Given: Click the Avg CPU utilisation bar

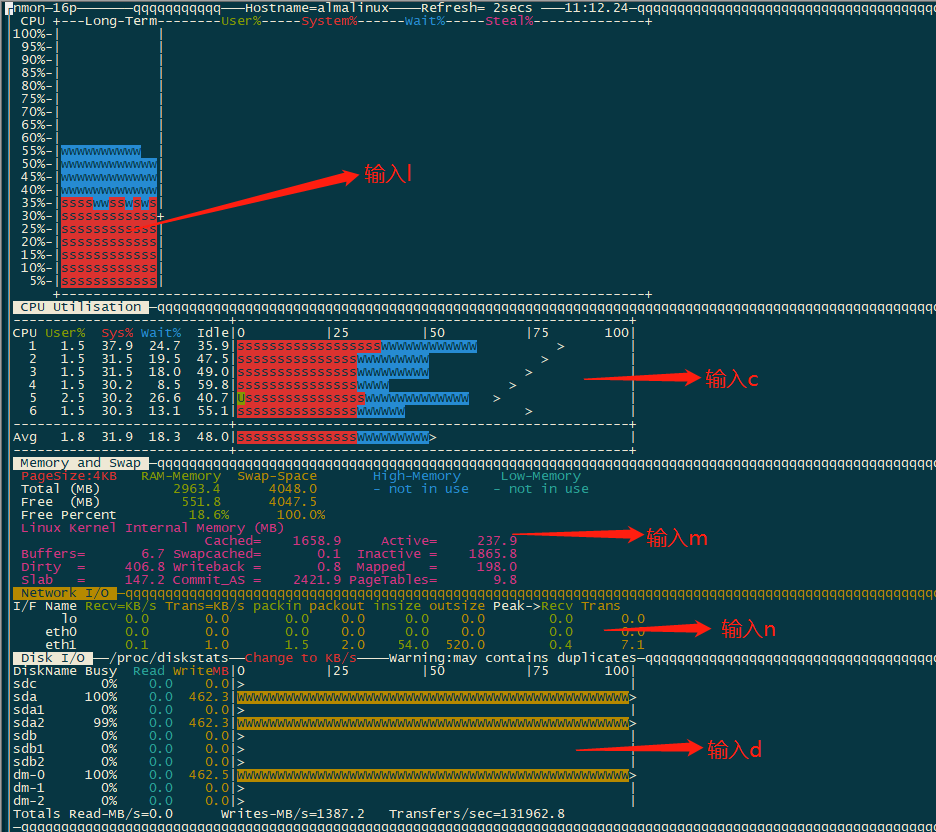Looking at the screenshot, I should (333, 437).
